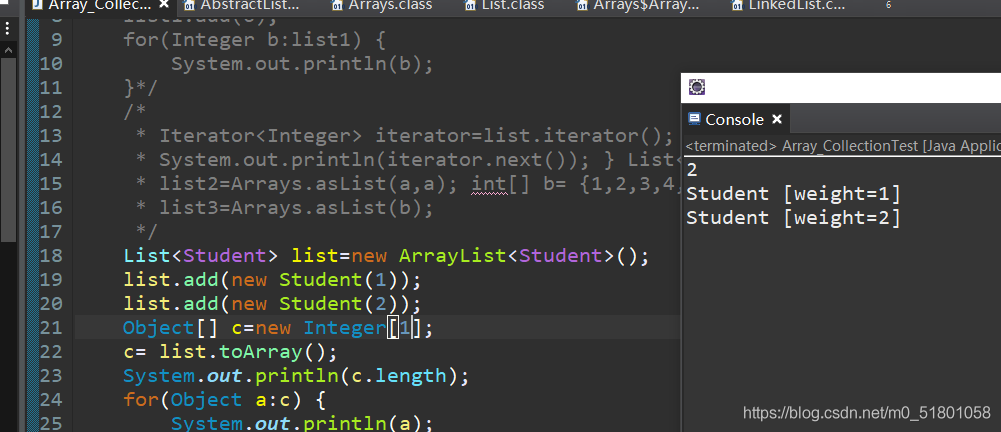Switch to the Arrays.class tab
The image size is (1001, 432).
pyautogui.click(x=390, y=5)
